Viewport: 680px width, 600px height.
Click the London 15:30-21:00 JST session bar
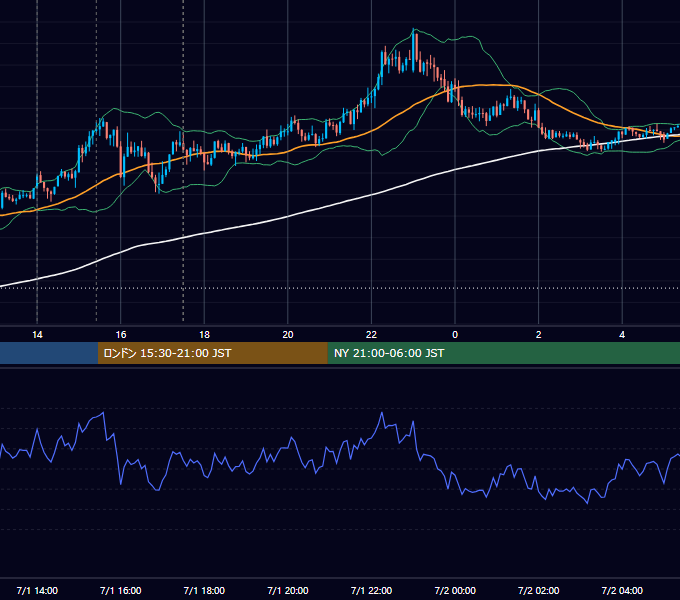(212, 353)
